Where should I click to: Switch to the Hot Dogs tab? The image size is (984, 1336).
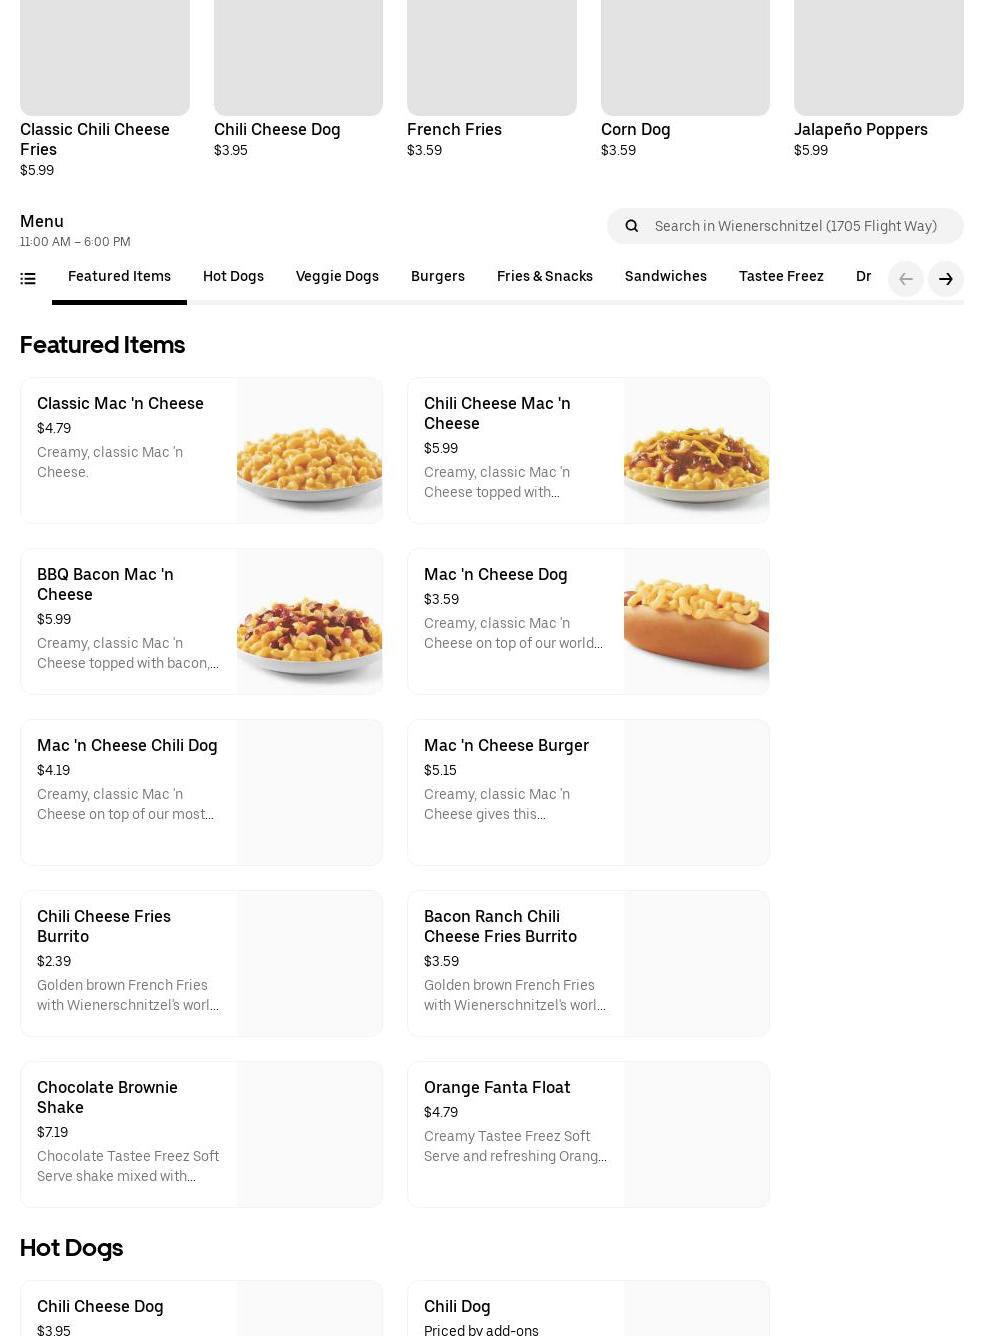pos(233,277)
